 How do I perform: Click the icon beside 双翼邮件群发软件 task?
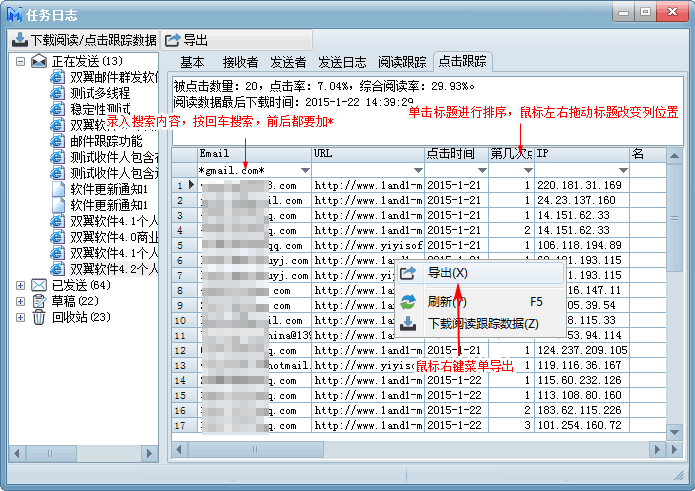tap(58, 77)
